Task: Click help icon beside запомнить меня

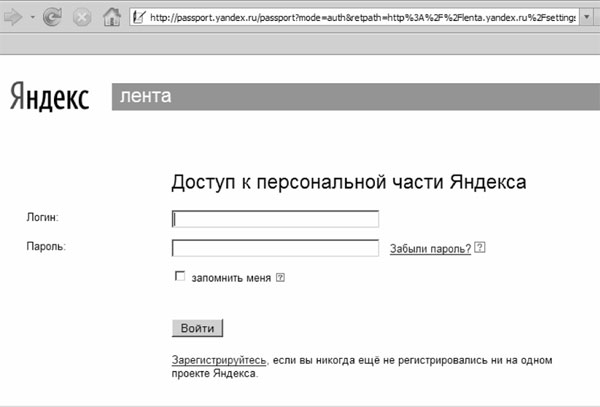Action: [x=280, y=278]
